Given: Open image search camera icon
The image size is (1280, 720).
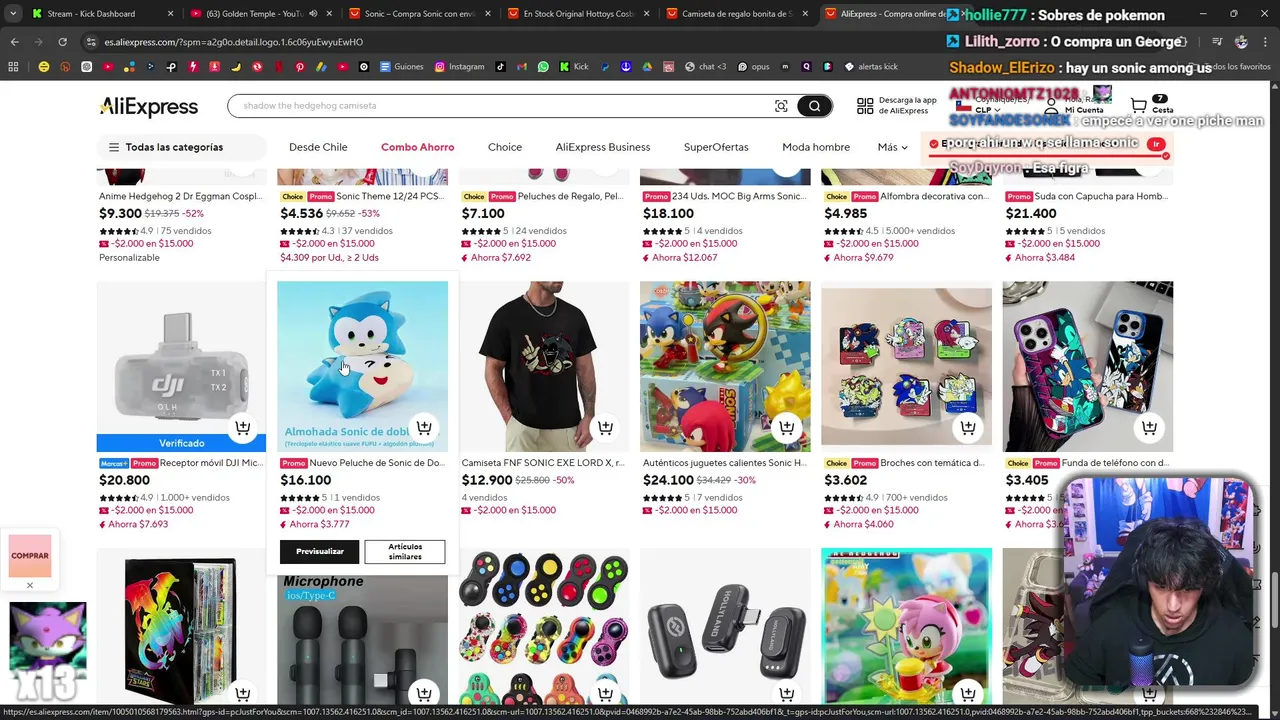Looking at the screenshot, I should pos(781,106).
